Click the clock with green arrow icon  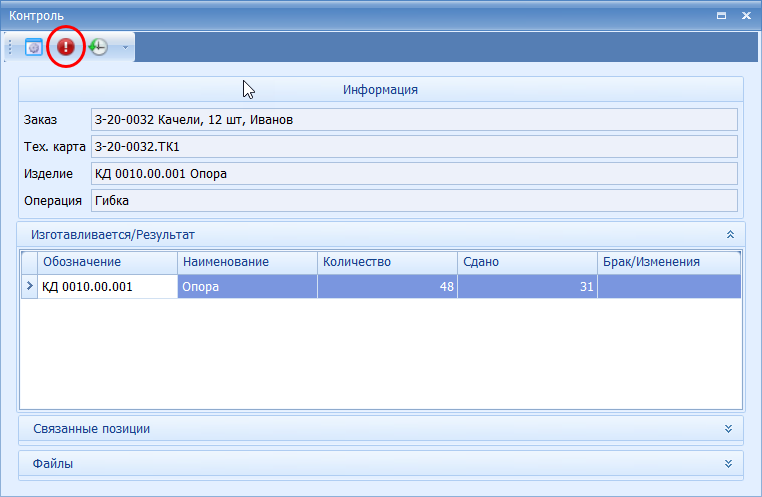click(x=98, y=47)
